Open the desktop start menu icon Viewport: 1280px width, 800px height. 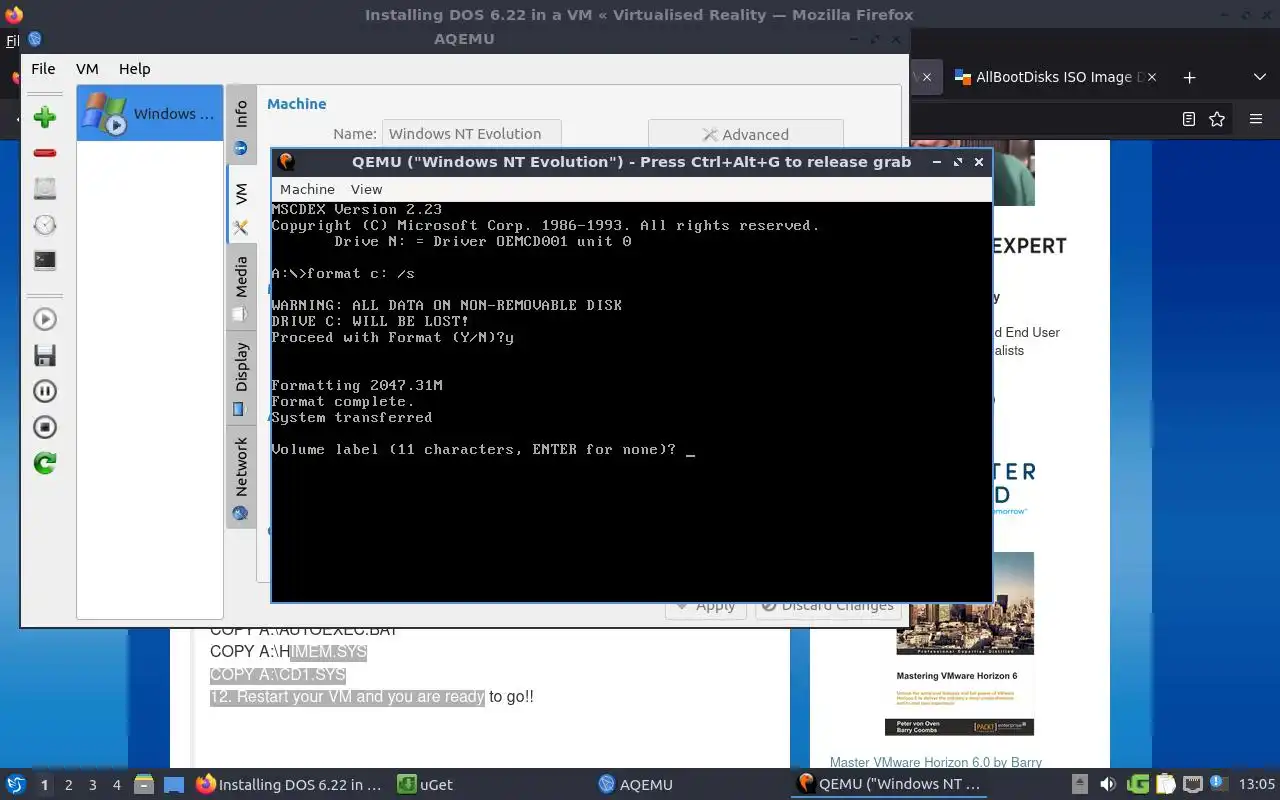16,785
